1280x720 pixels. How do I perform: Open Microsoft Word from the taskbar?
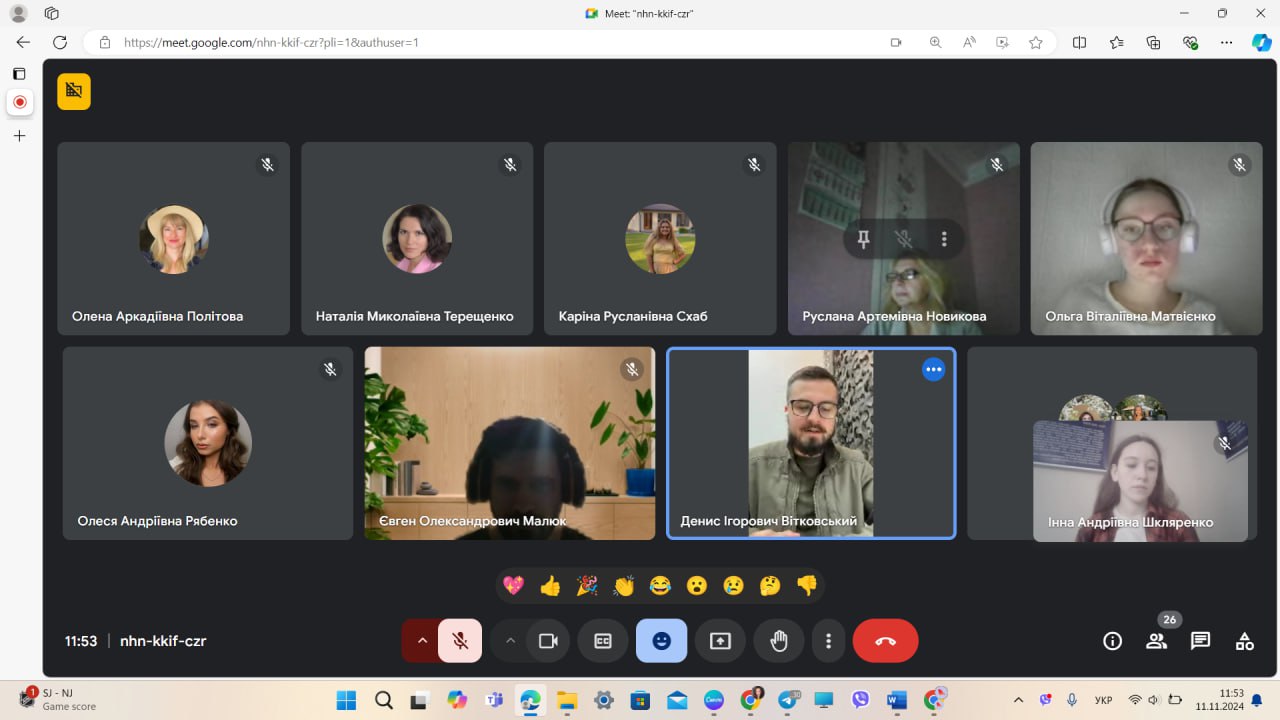896,700
